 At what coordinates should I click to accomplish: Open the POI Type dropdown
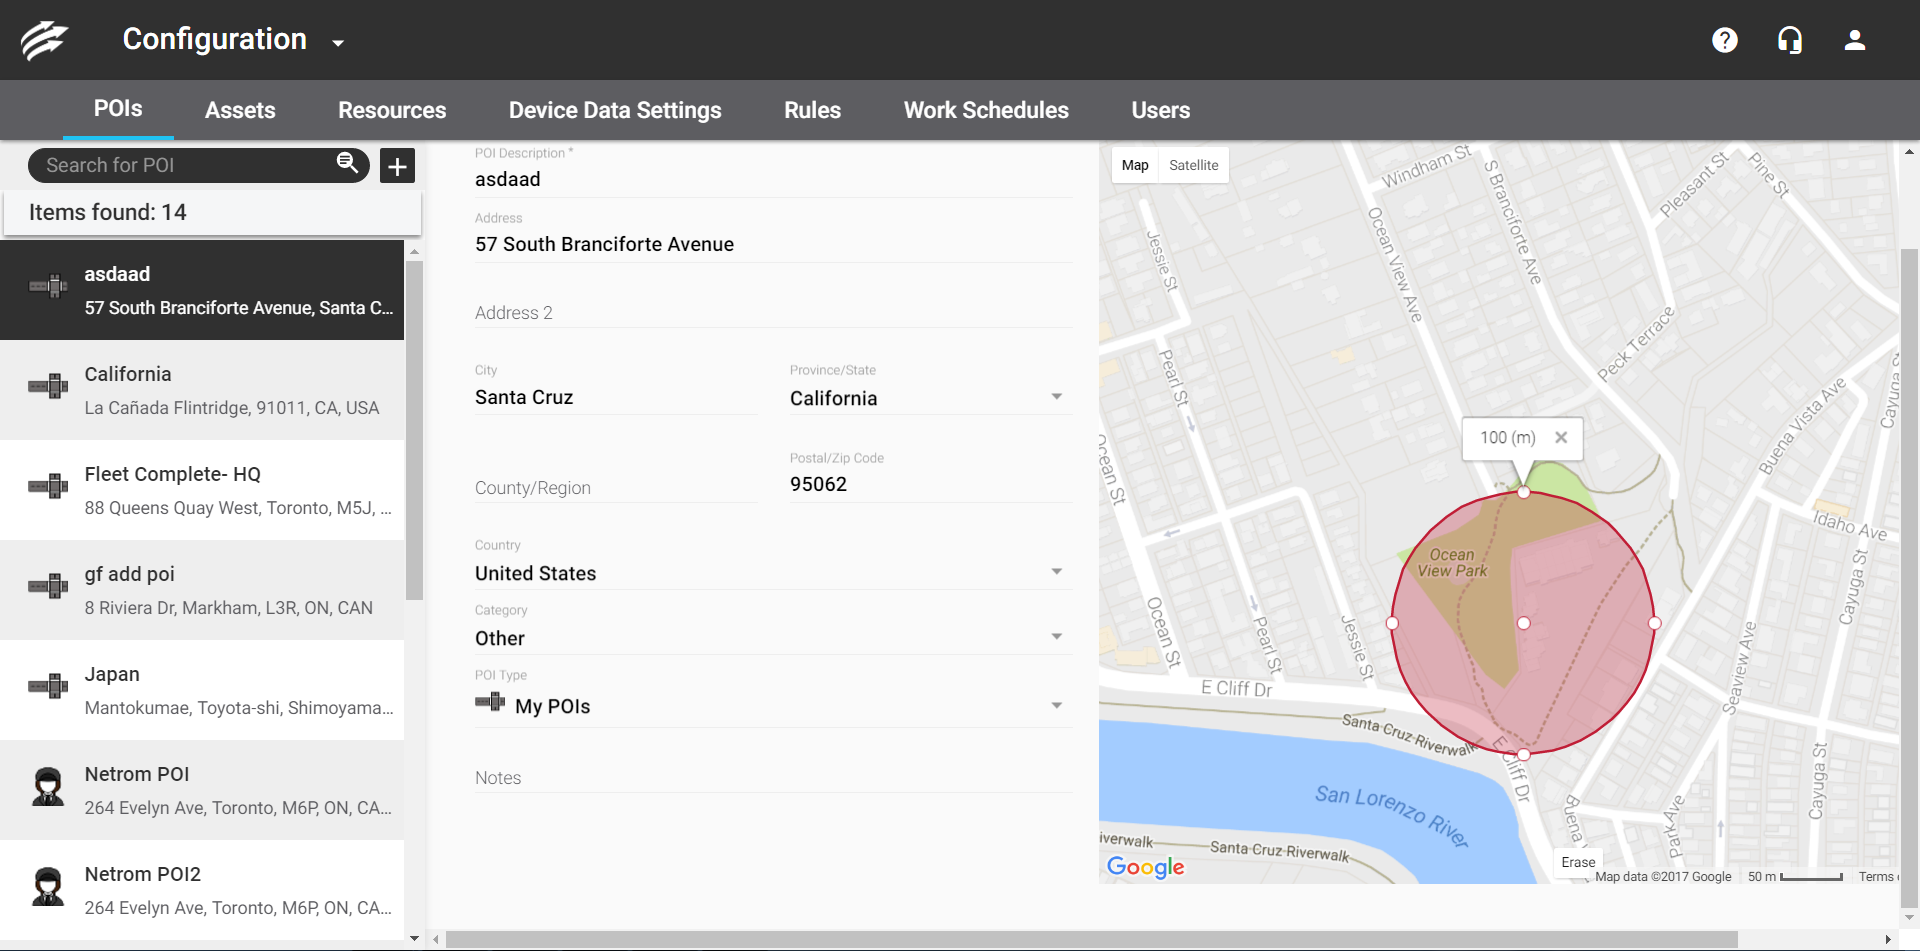click(x=773, y=706)
